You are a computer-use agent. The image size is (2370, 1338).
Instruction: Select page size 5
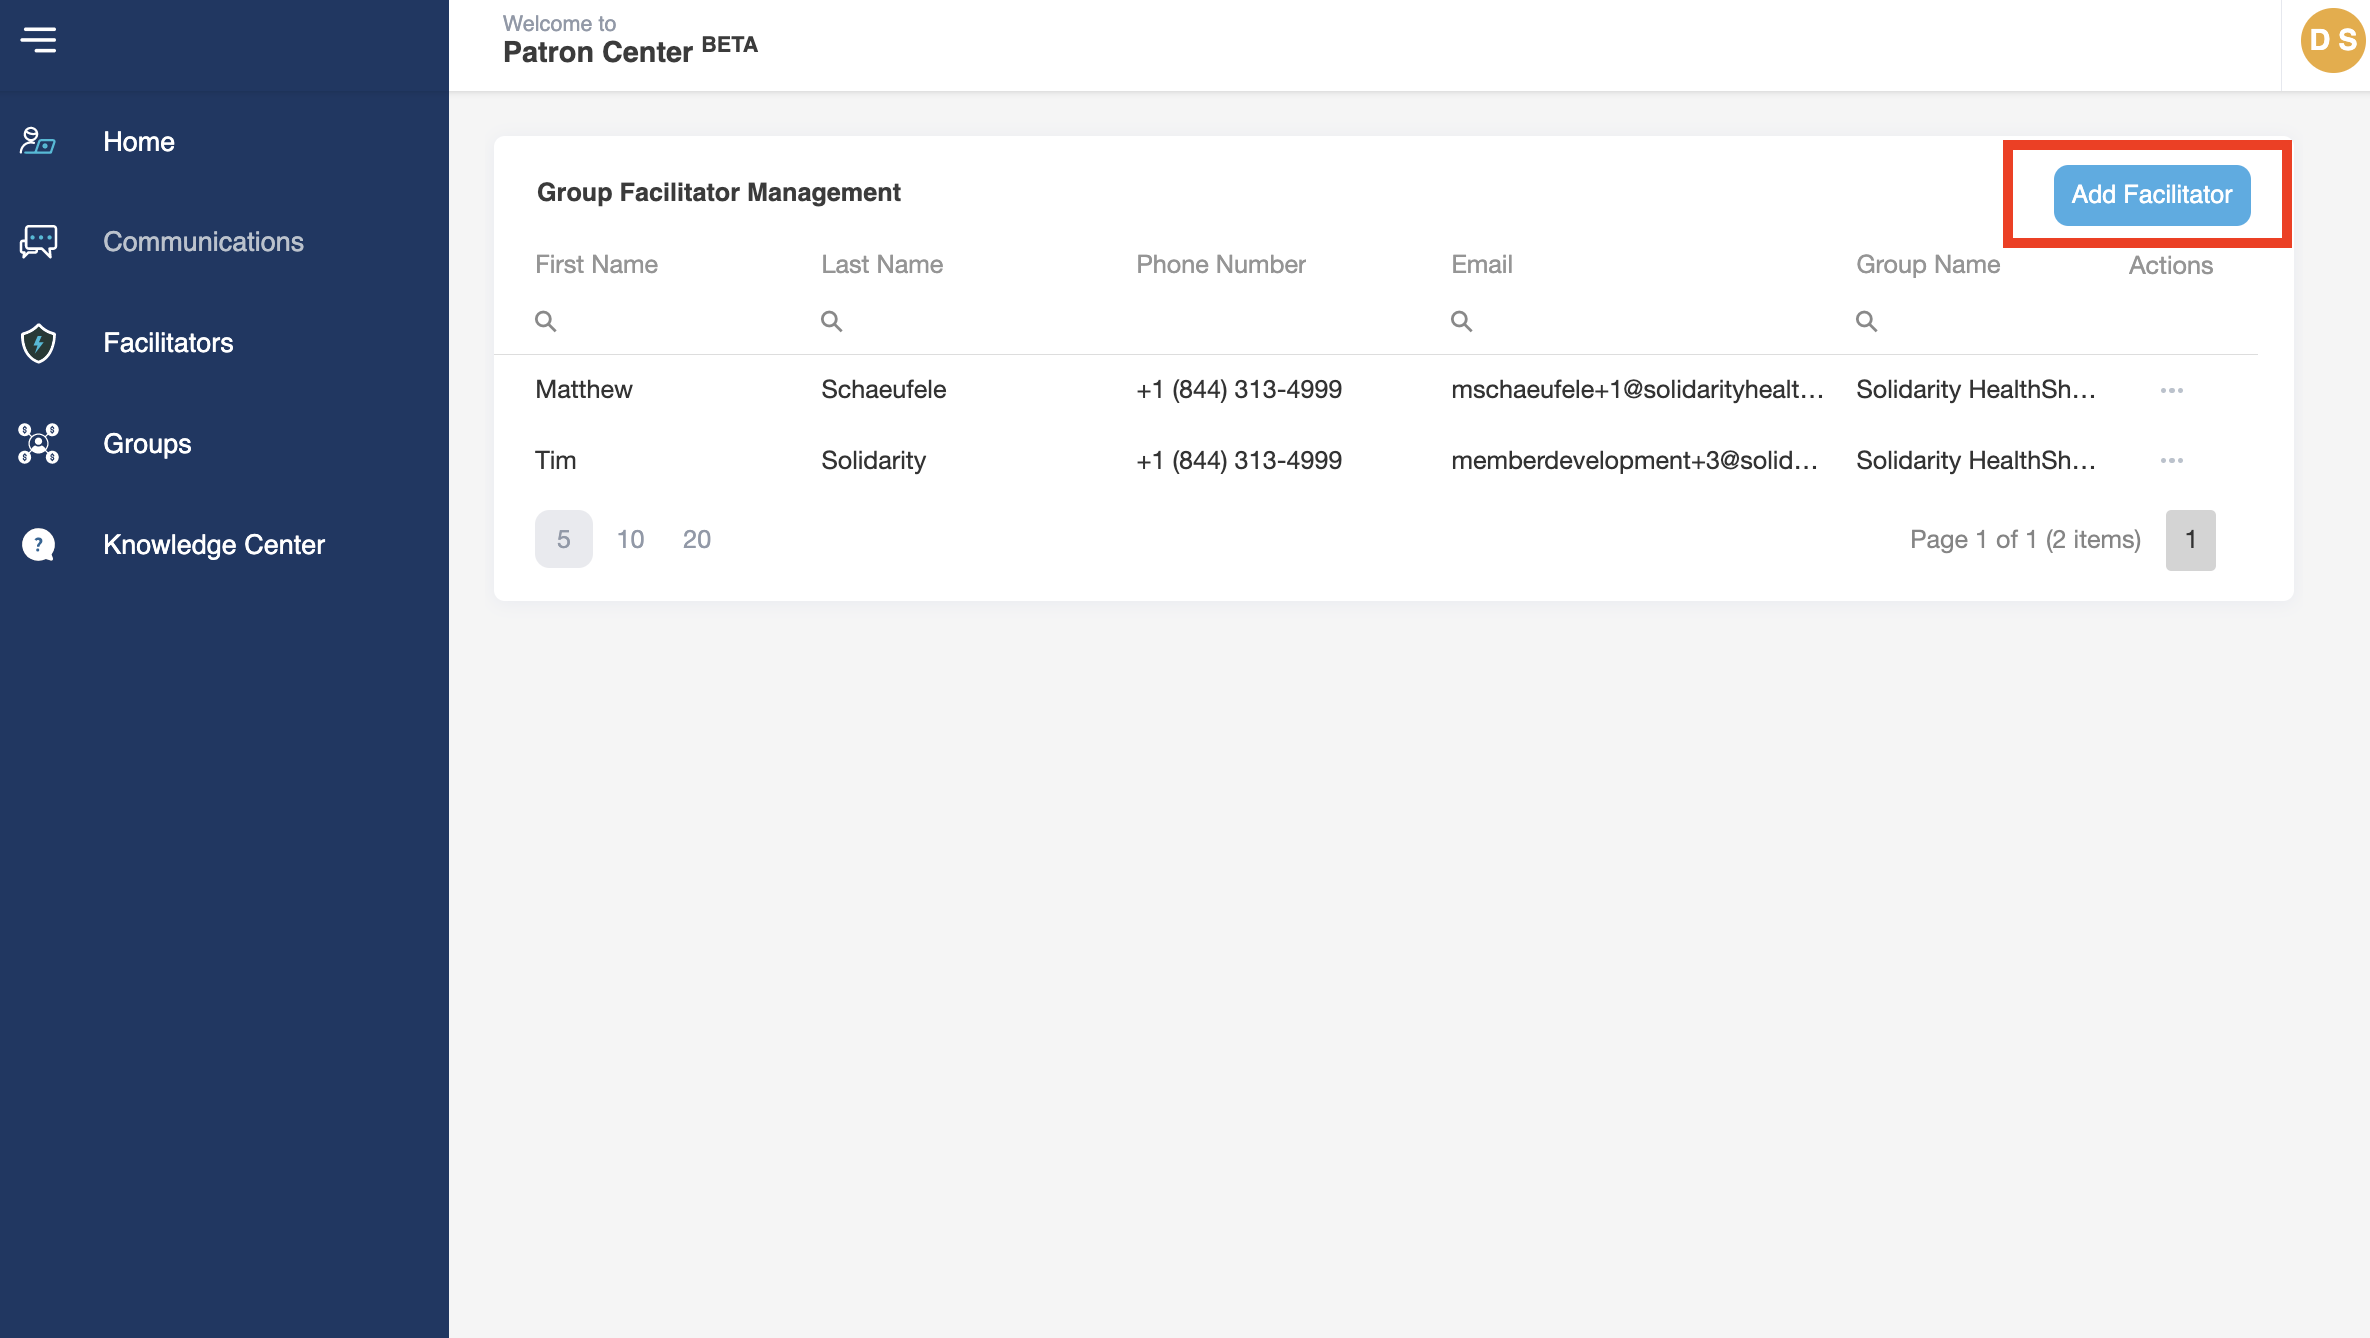pos(563,539)
